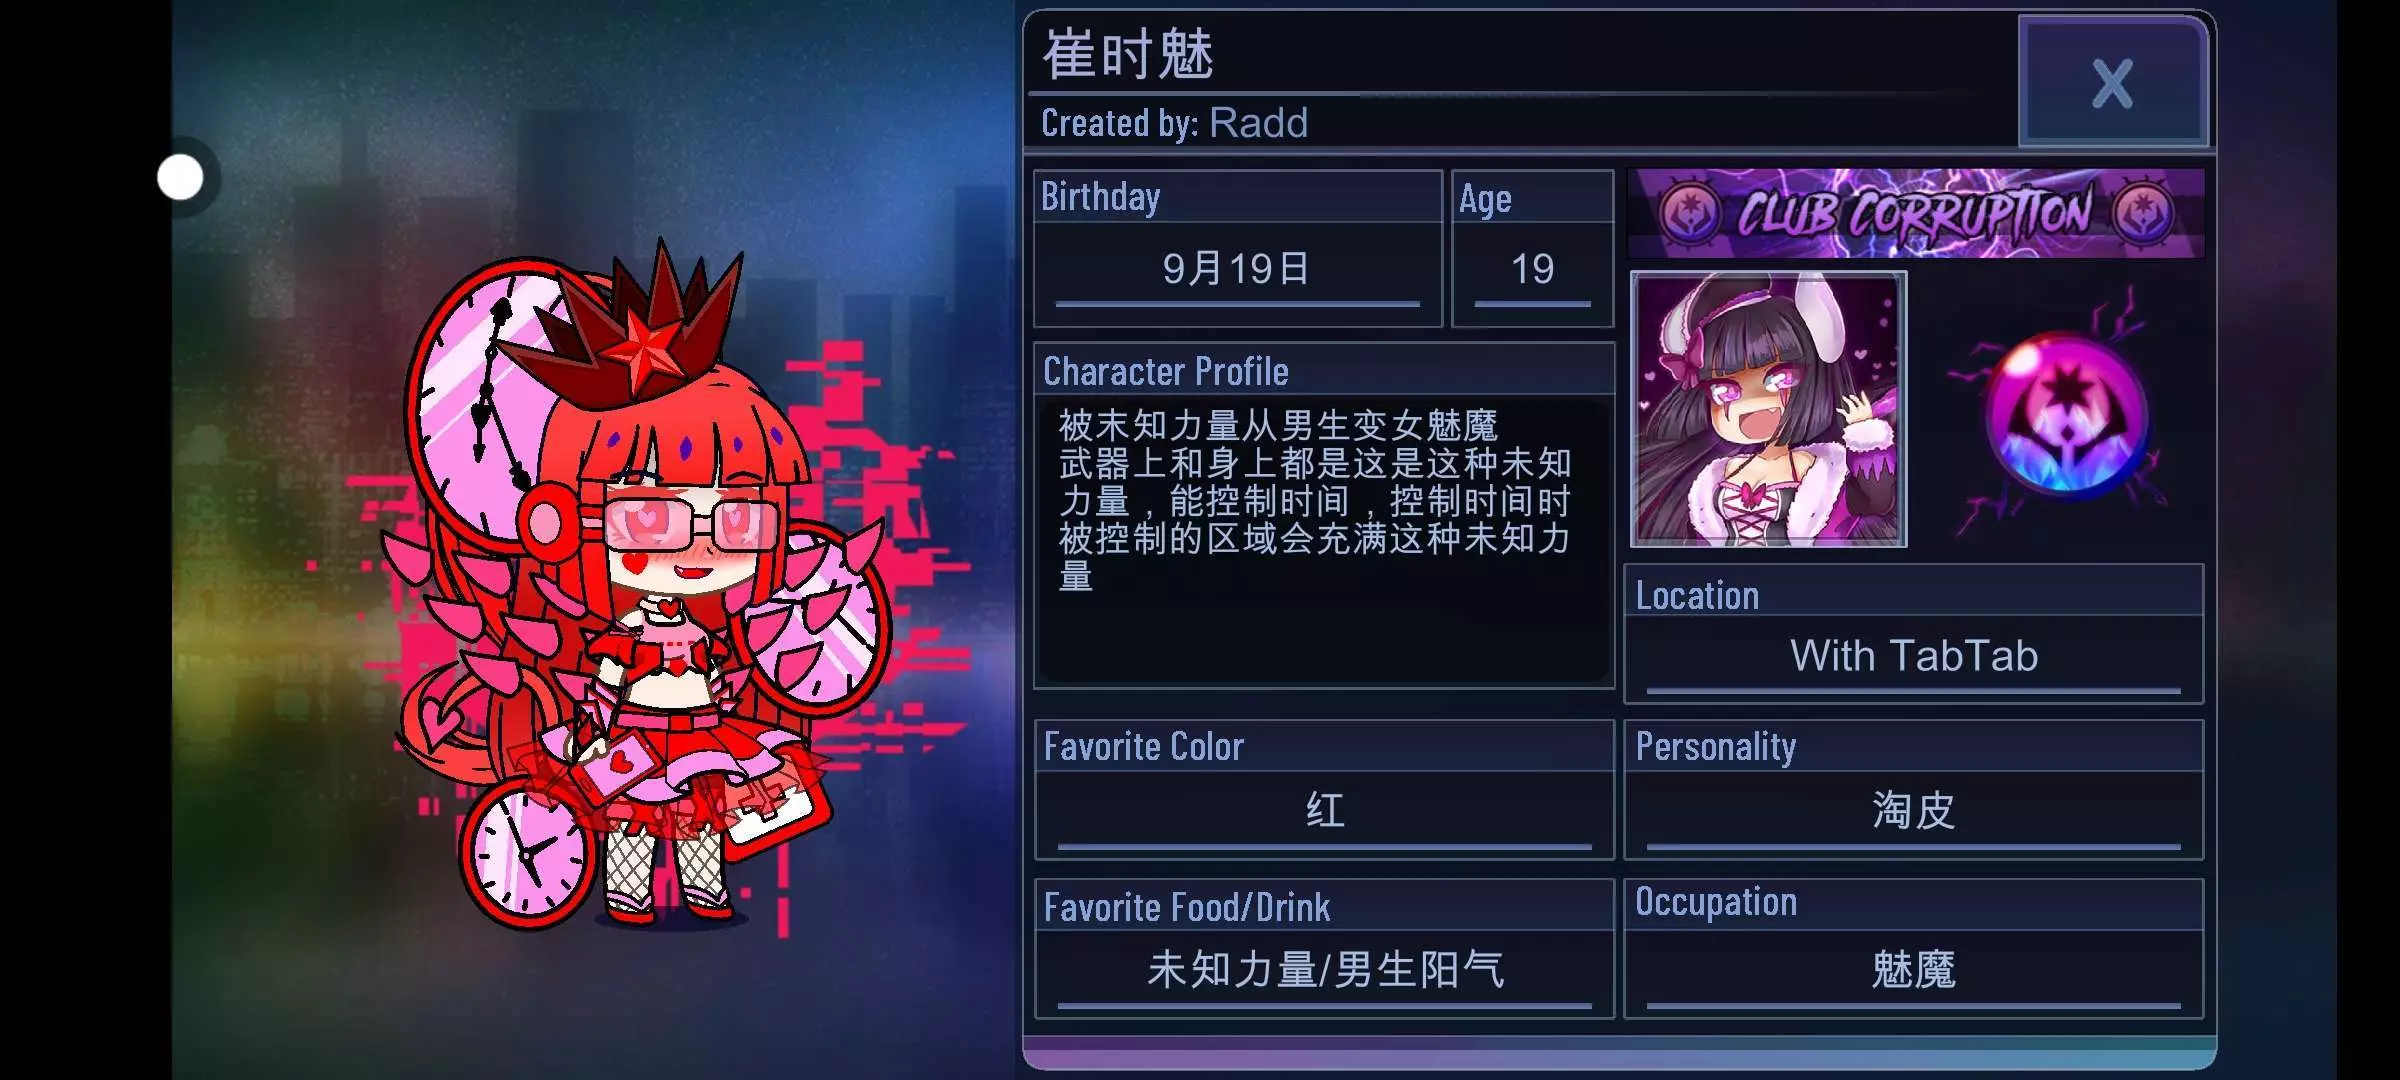The image size is (2400, 1080).
Task: Tap the bottom gradient bar of profile panel
Action: [x=1620, y=1052]
